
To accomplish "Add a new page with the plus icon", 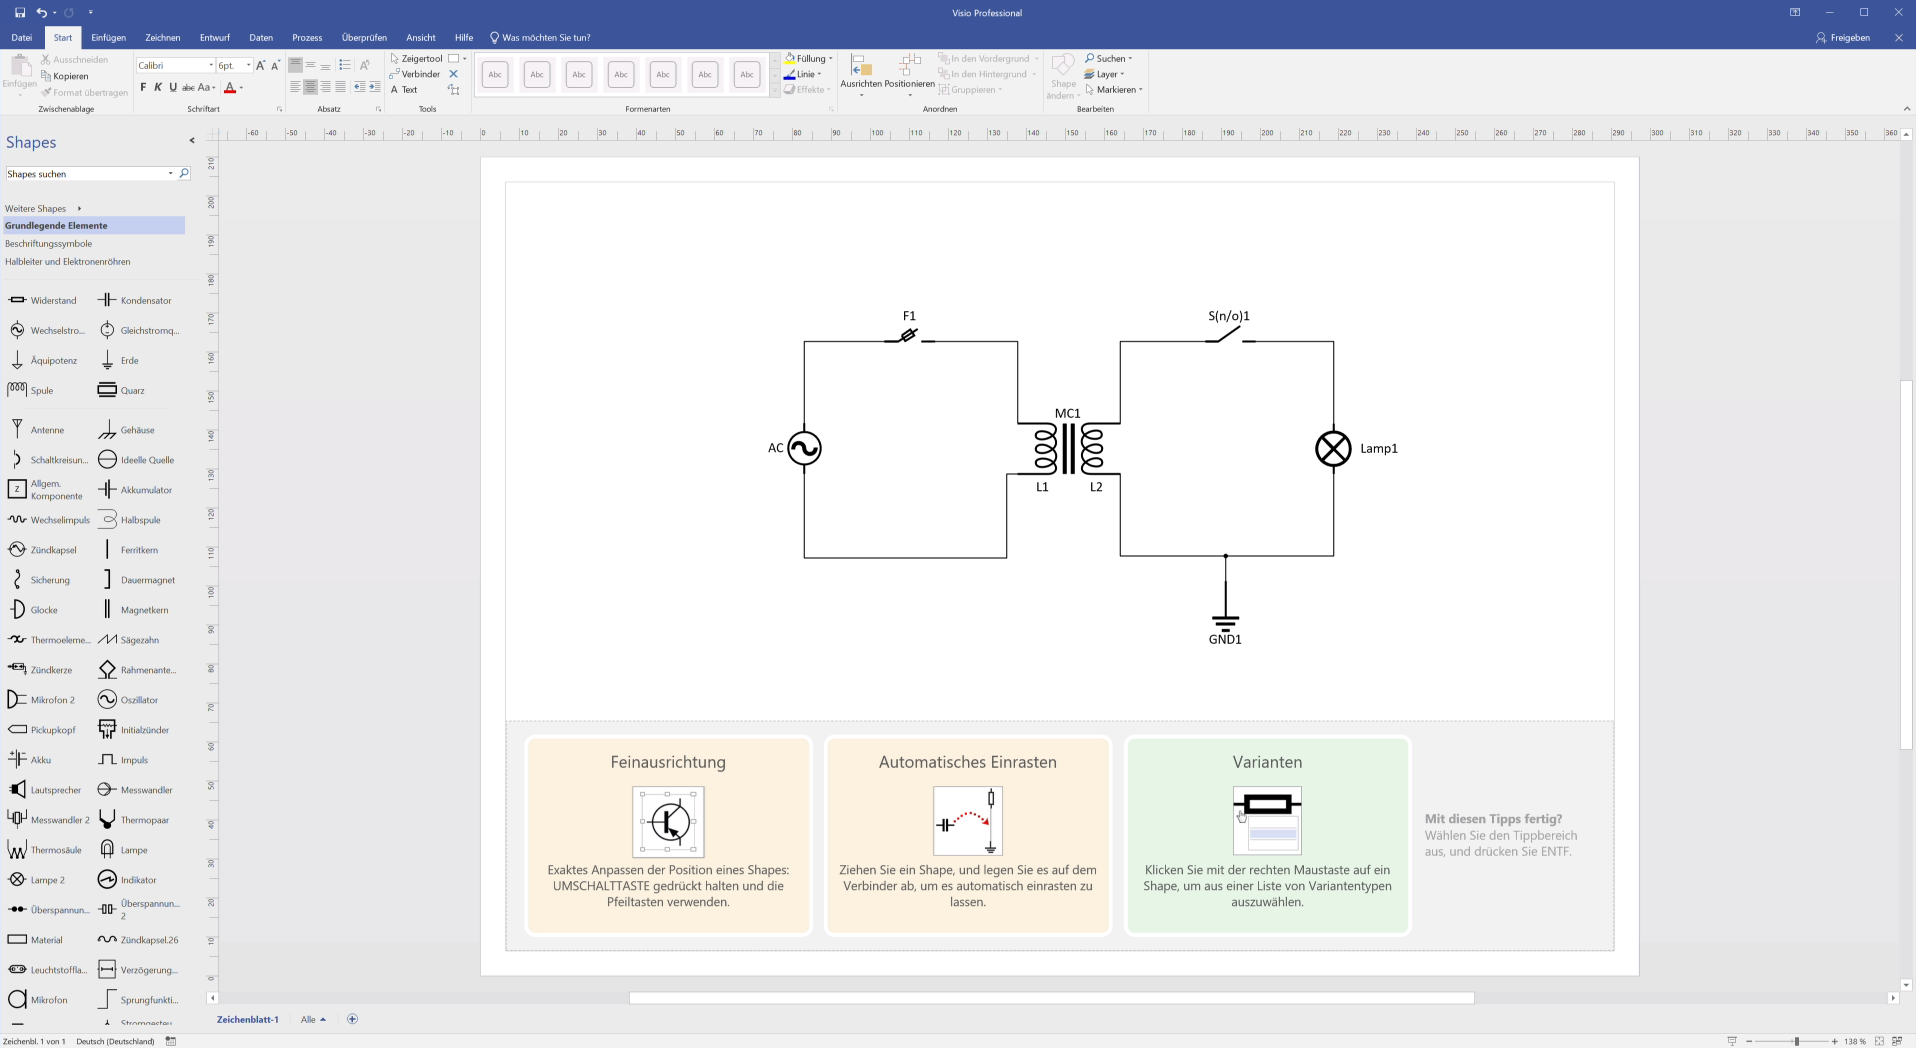I will tap(352, 1019).
